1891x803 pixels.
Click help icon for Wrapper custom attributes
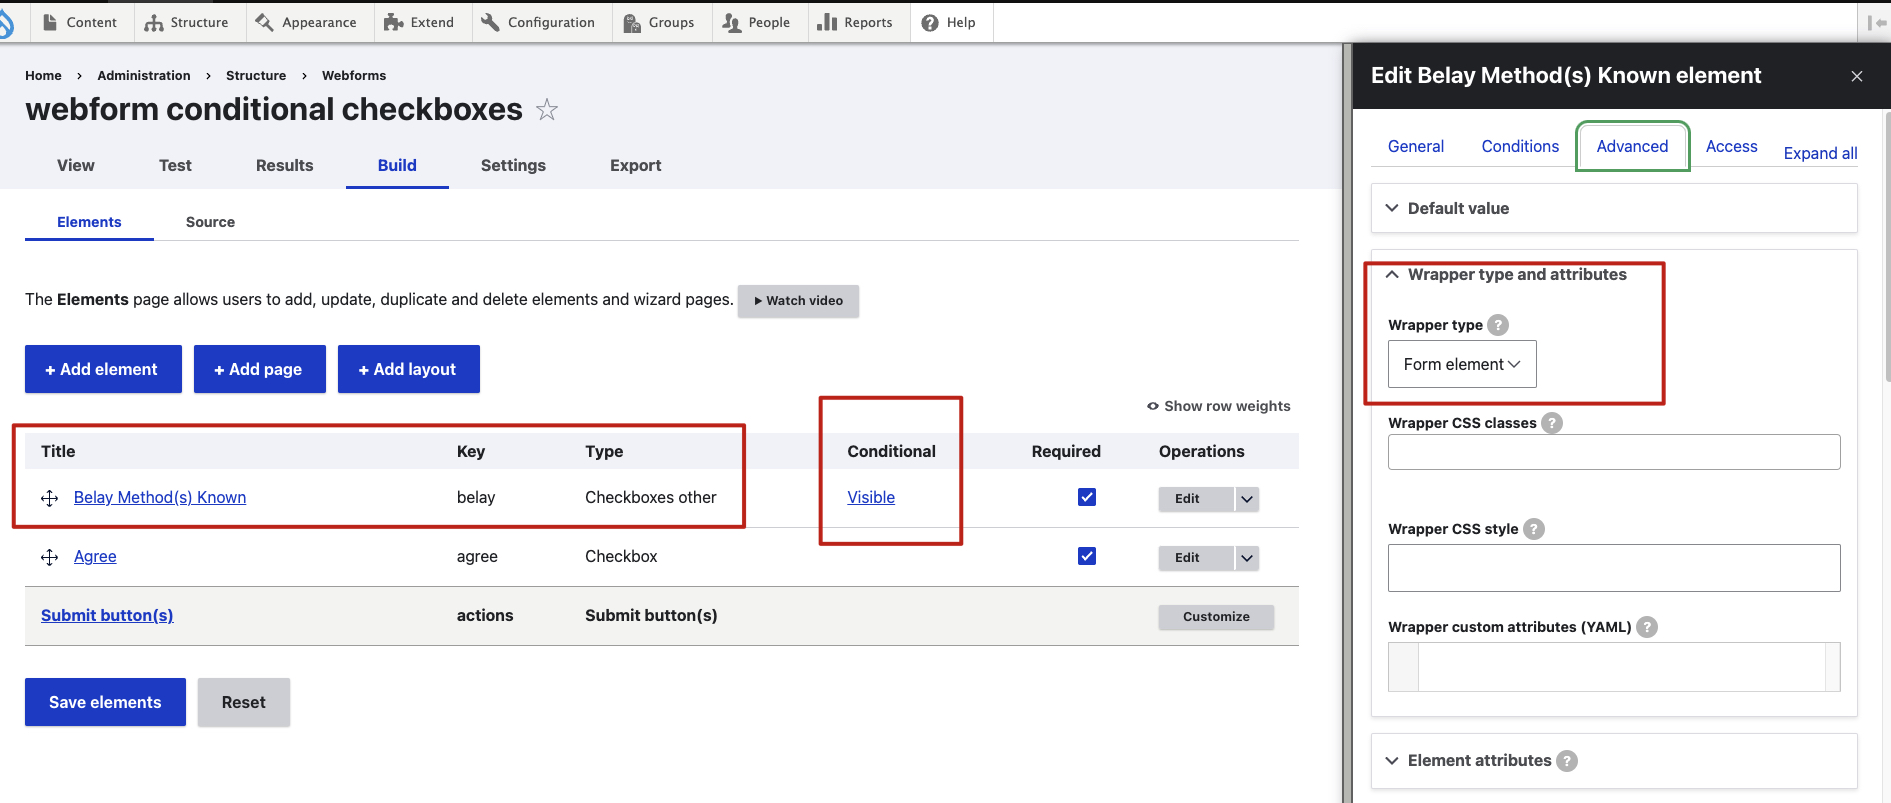click(x=1646, y=627)
